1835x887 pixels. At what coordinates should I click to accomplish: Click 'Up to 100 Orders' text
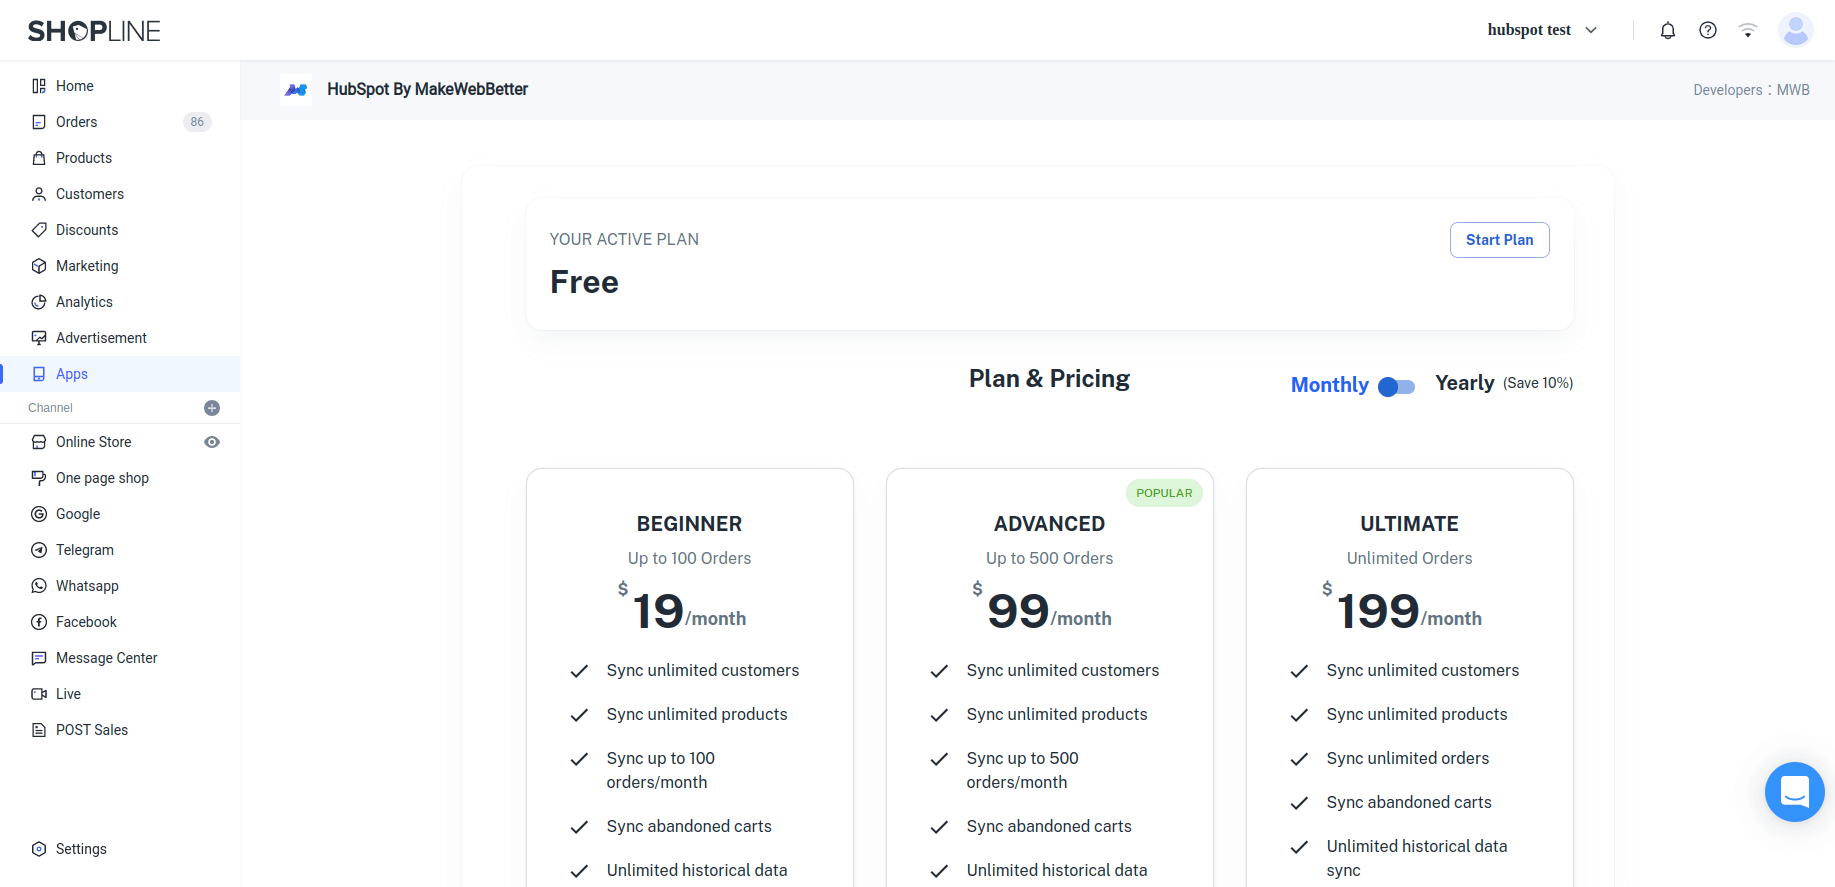[x=689, y=558]
